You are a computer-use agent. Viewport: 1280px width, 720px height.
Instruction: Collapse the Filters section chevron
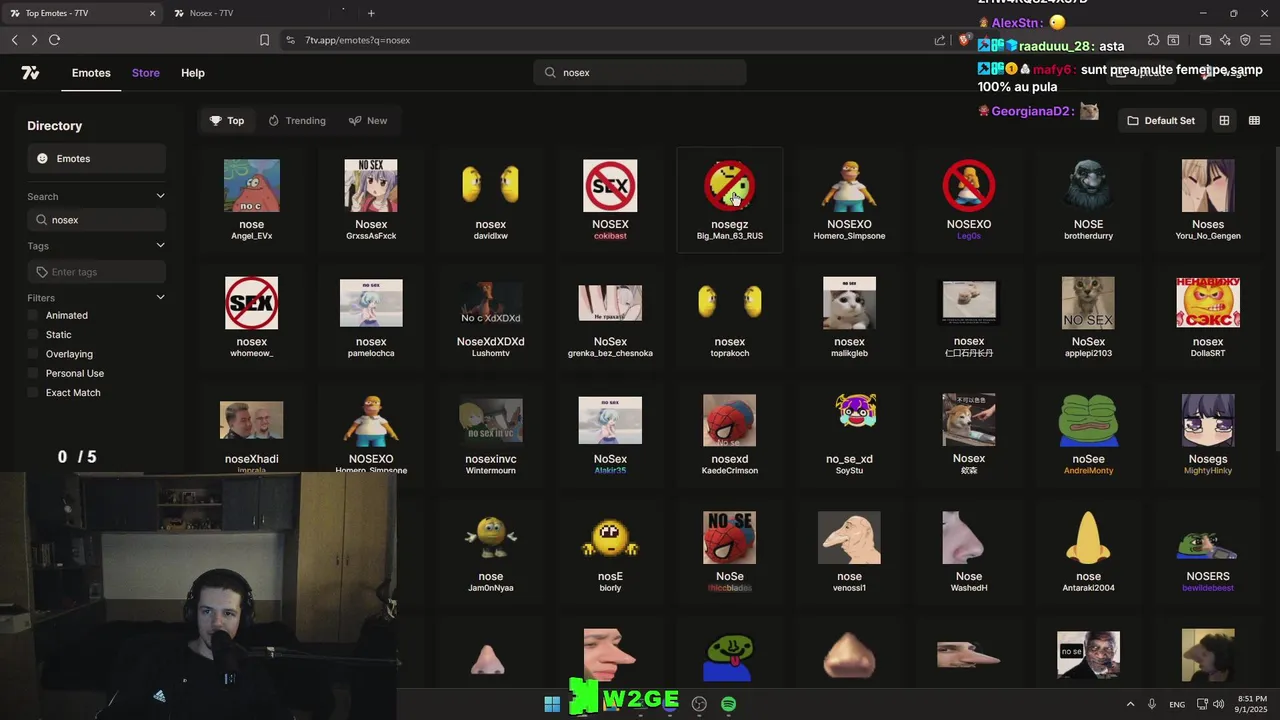[160, 297]
